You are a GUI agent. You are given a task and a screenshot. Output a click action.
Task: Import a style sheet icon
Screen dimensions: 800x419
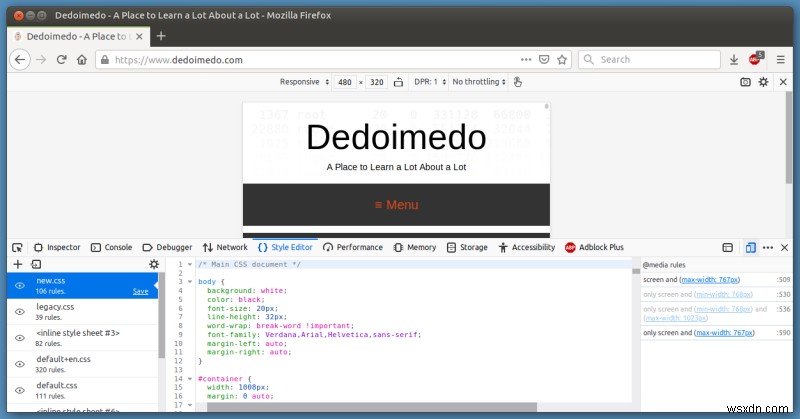click(x=36, y=264)
